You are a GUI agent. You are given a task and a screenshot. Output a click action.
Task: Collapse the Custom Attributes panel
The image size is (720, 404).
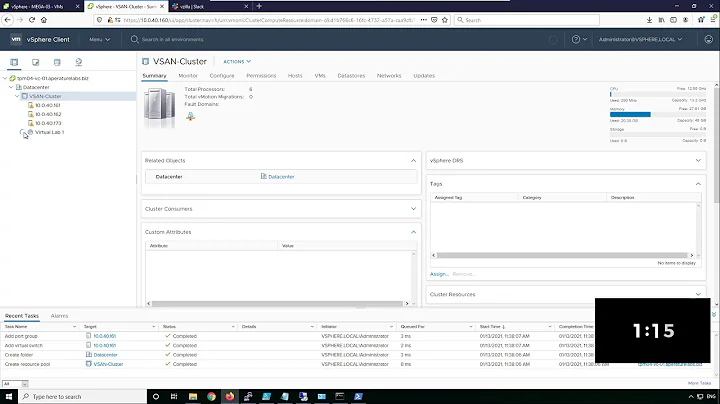click(413, 232)
